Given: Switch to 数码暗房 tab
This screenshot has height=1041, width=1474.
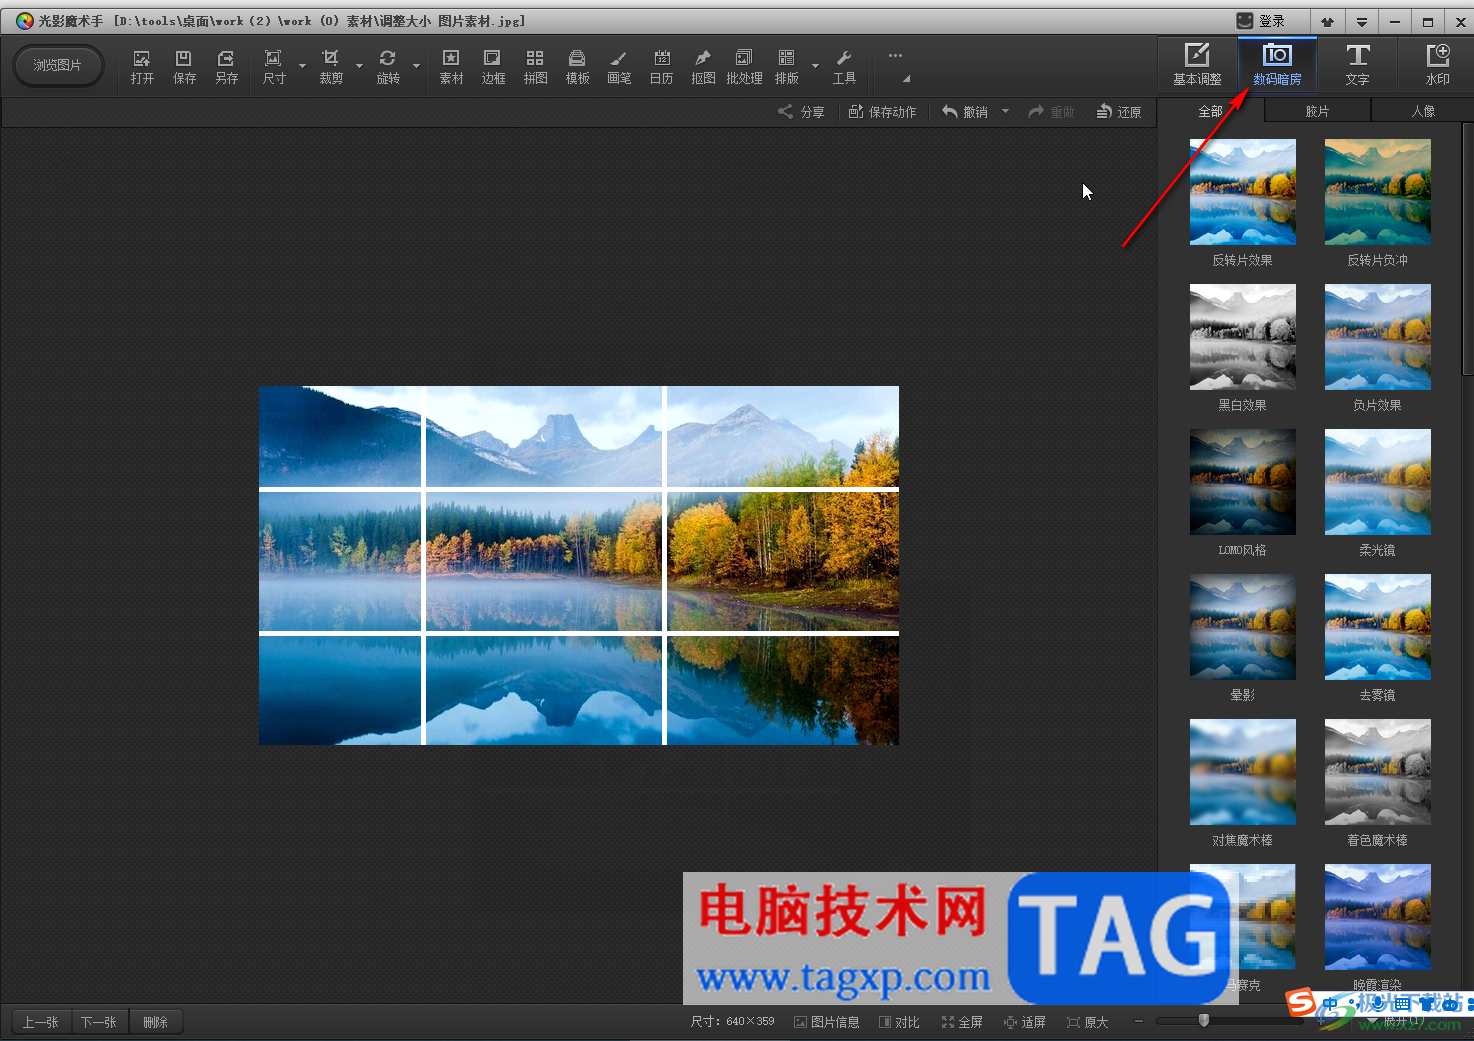Looking at the screenshot, I should [1277, 65].
